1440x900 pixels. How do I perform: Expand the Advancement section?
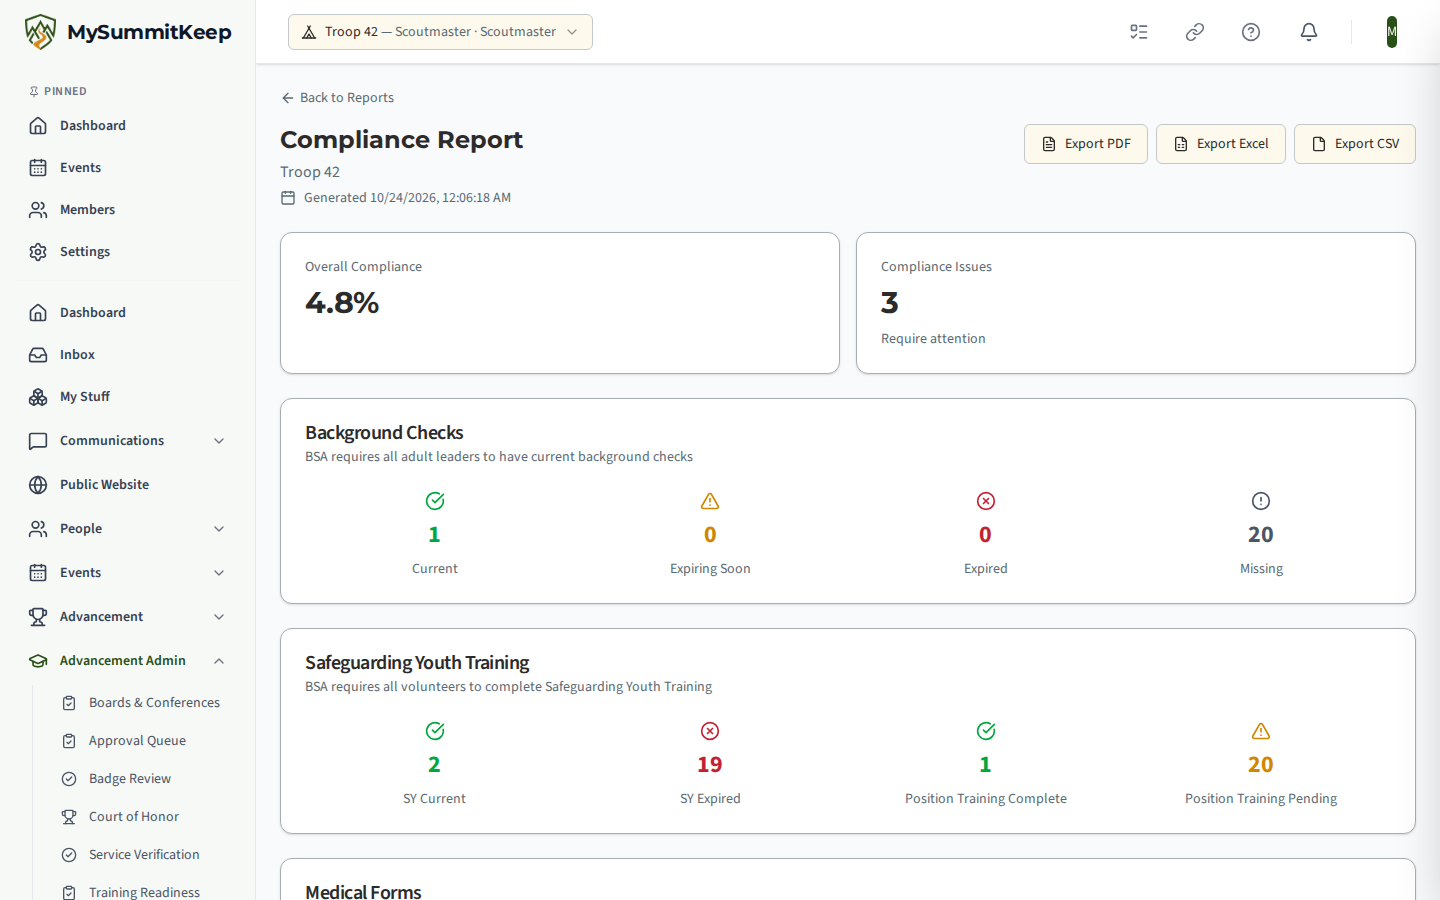point(128,616)
